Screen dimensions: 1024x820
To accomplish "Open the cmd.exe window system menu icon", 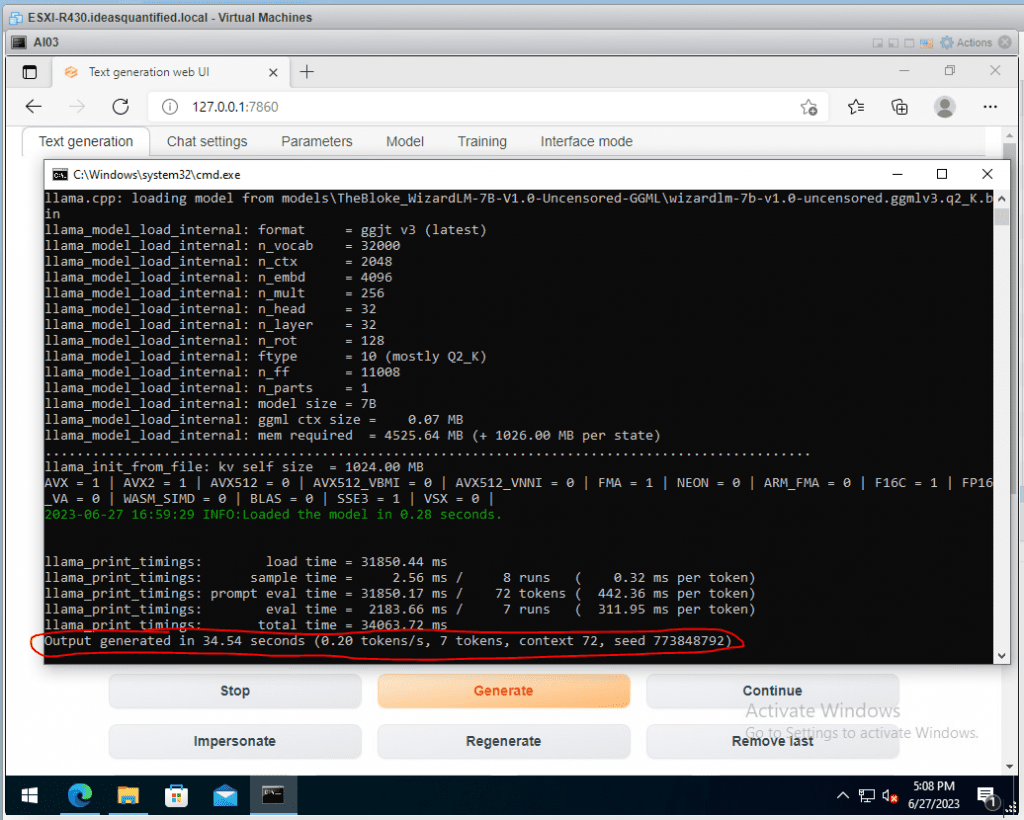I will [60, 174].
